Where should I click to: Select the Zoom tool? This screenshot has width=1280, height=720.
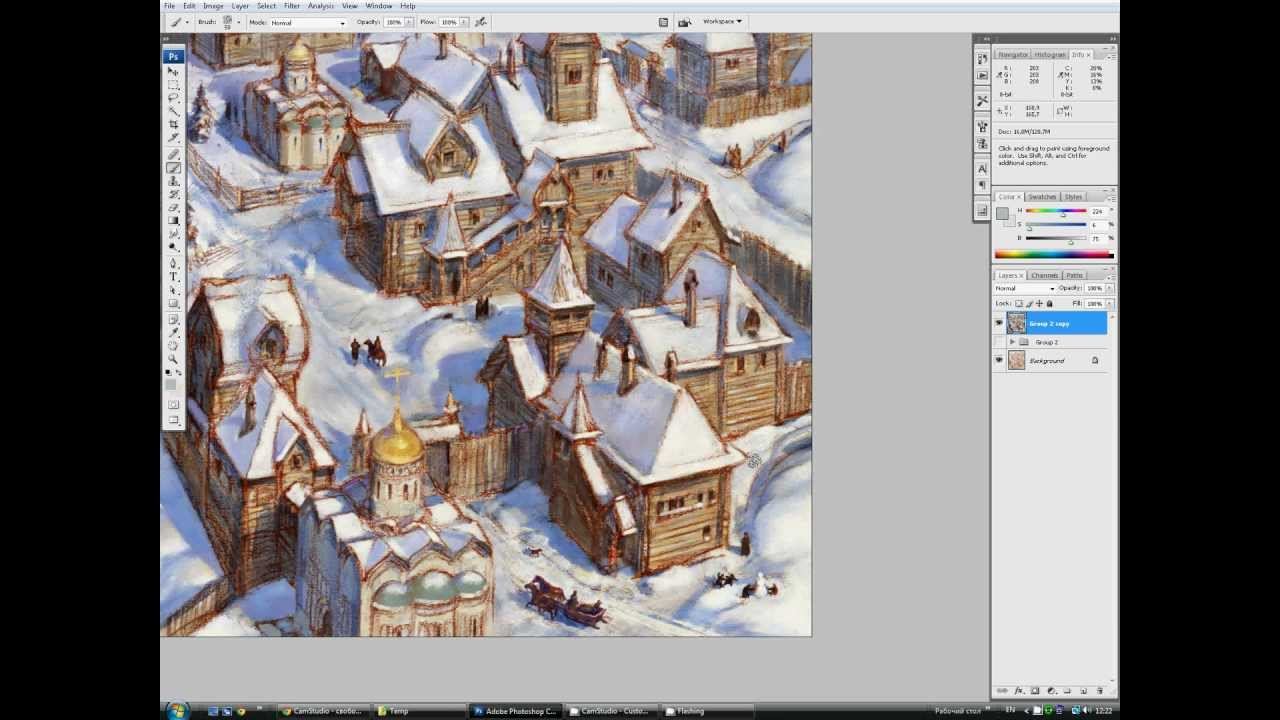(173, 358)
